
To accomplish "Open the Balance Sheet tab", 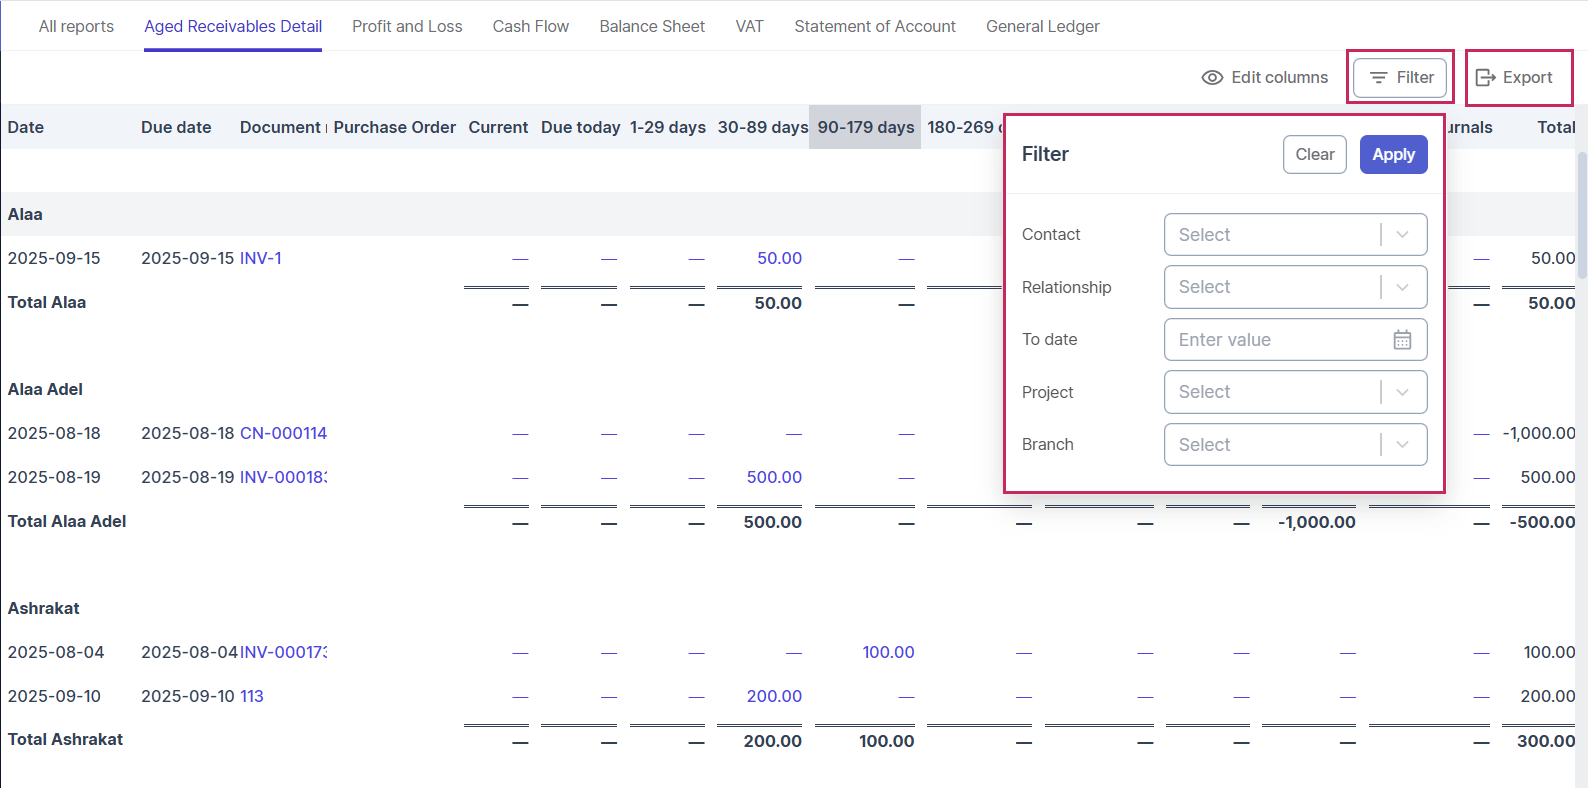I will 652,27.
